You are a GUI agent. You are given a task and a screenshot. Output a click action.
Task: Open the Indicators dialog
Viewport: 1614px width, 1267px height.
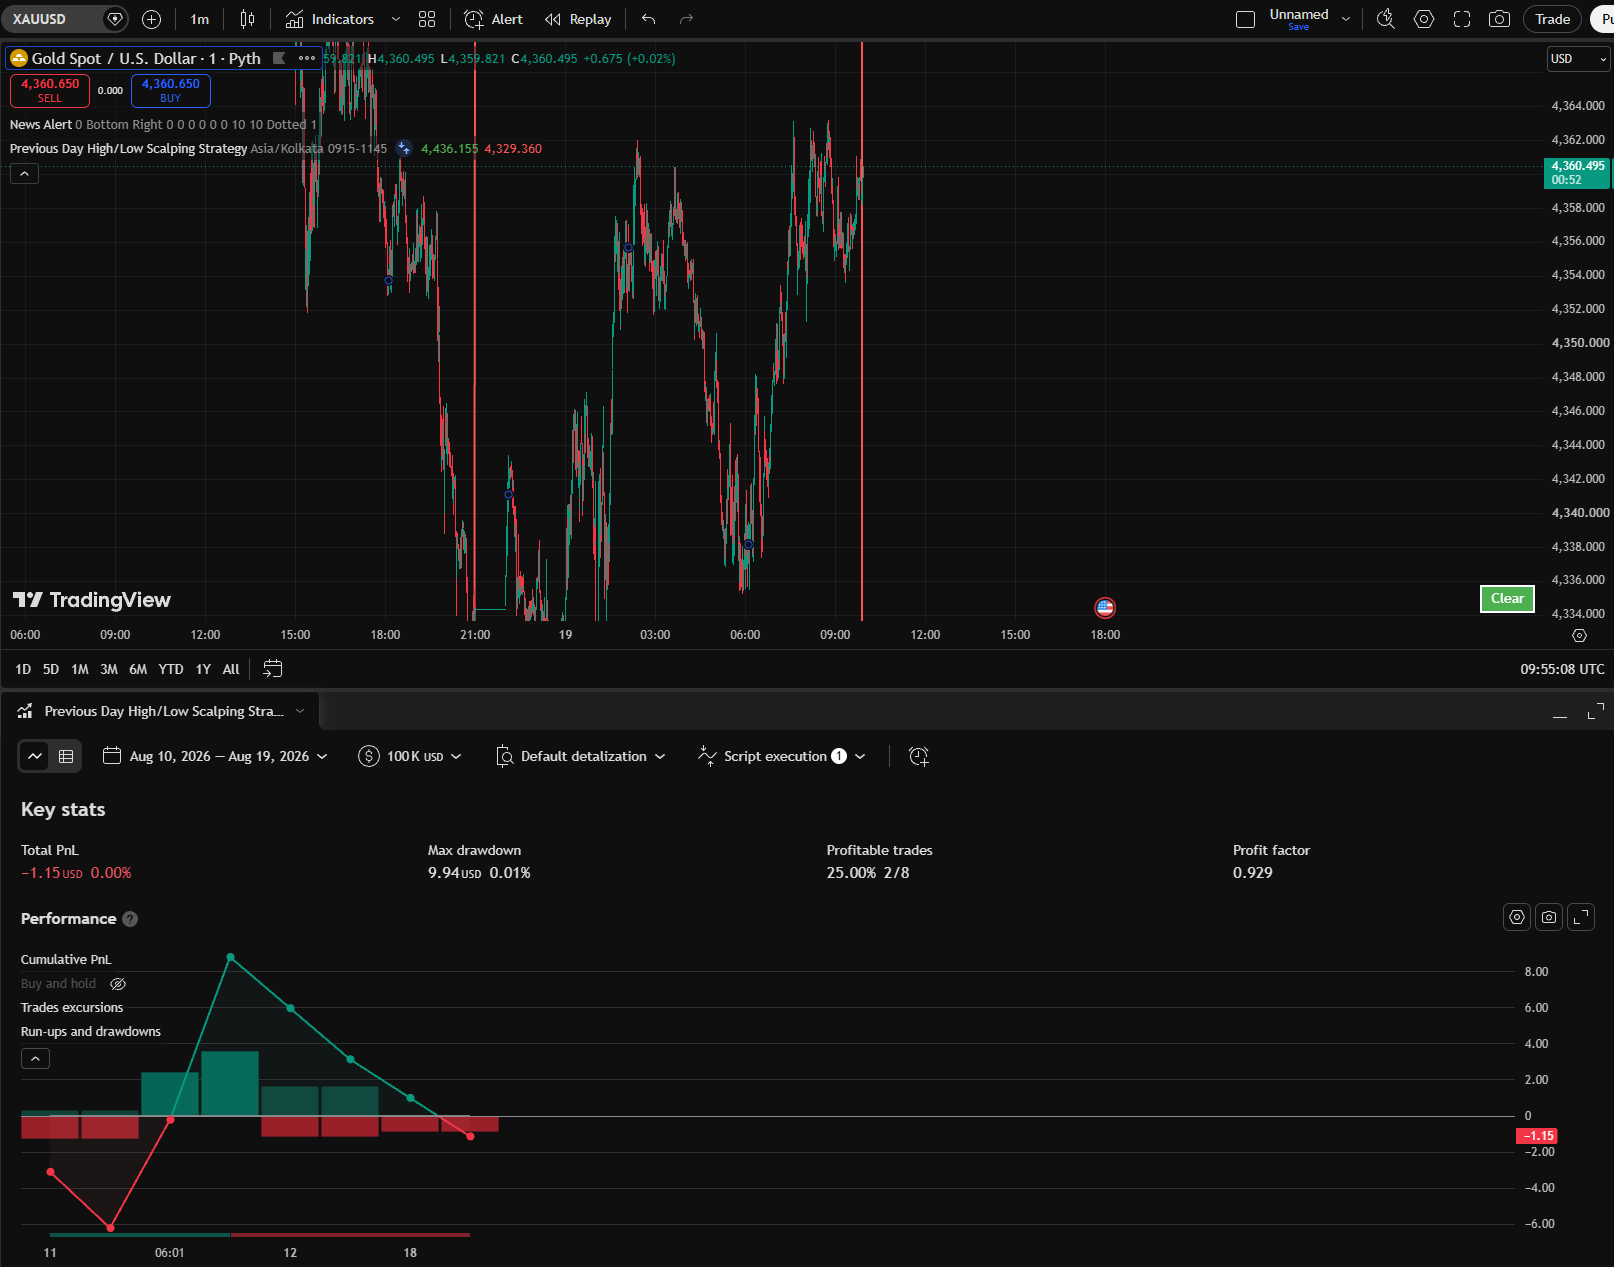pyautogui.click(x=329, y=19)
